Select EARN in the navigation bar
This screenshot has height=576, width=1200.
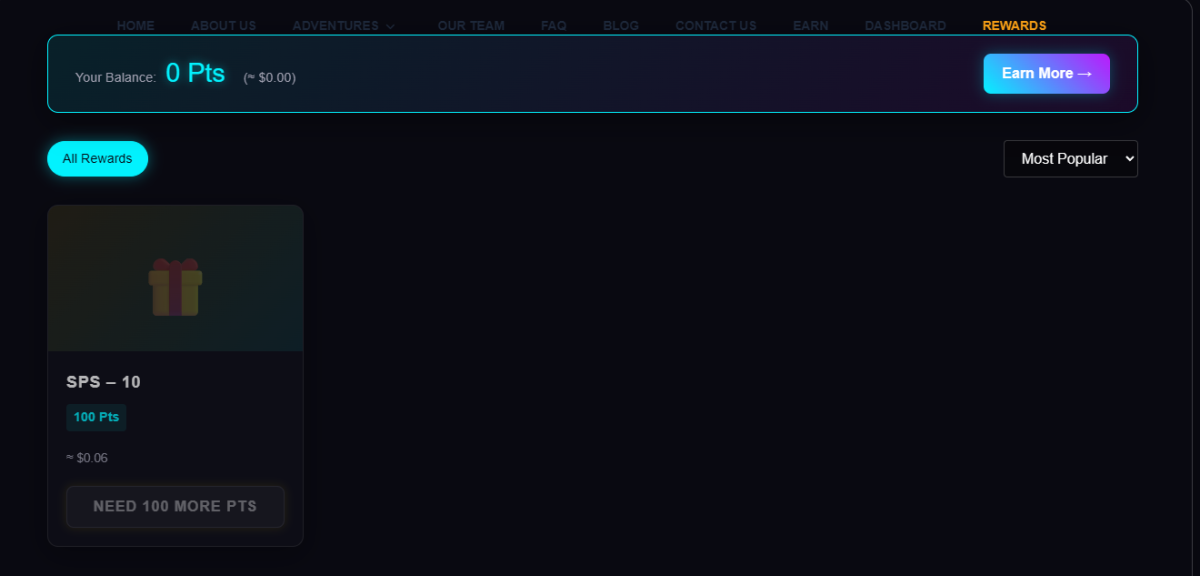[810, 26]
